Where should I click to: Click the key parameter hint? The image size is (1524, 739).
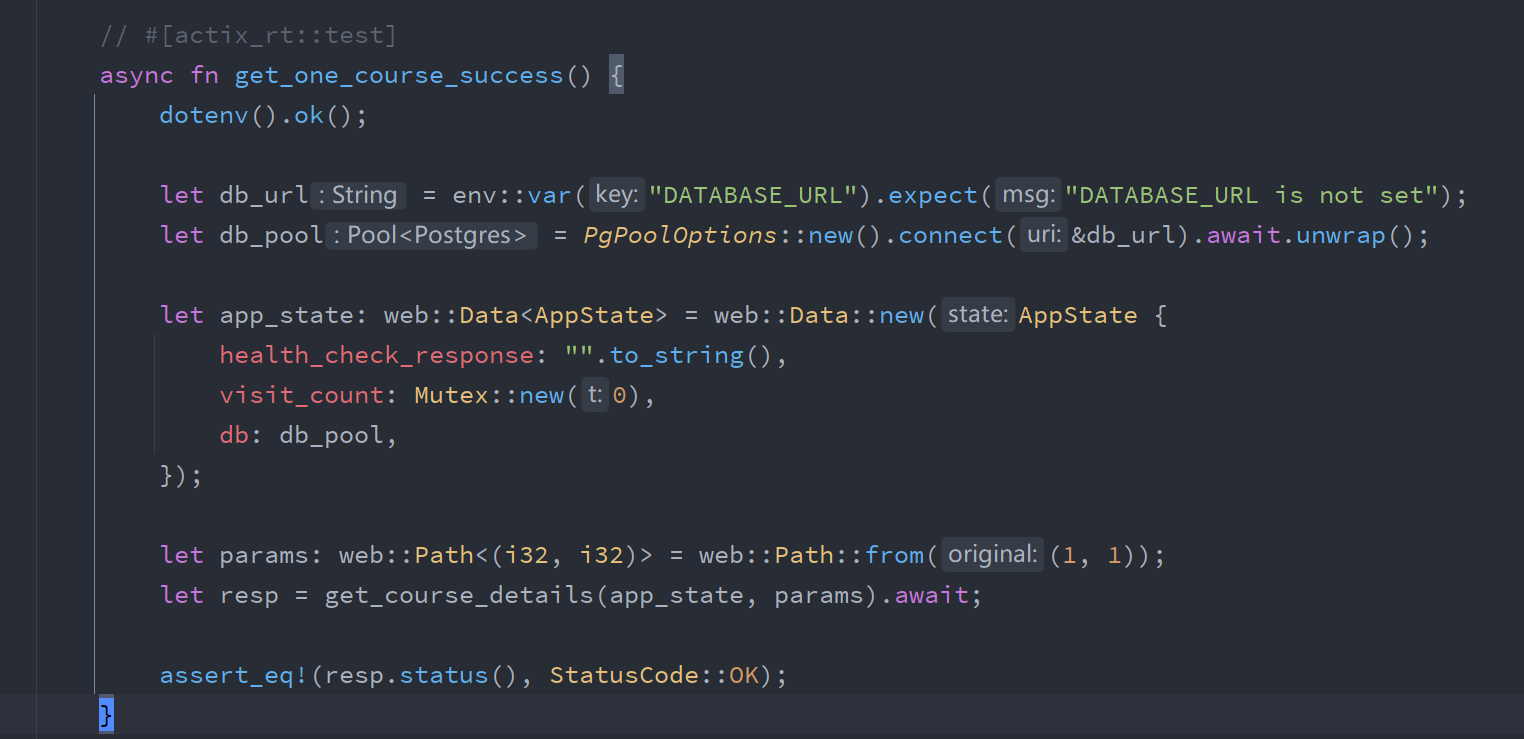pyautogui.click(x=615, y=194)
